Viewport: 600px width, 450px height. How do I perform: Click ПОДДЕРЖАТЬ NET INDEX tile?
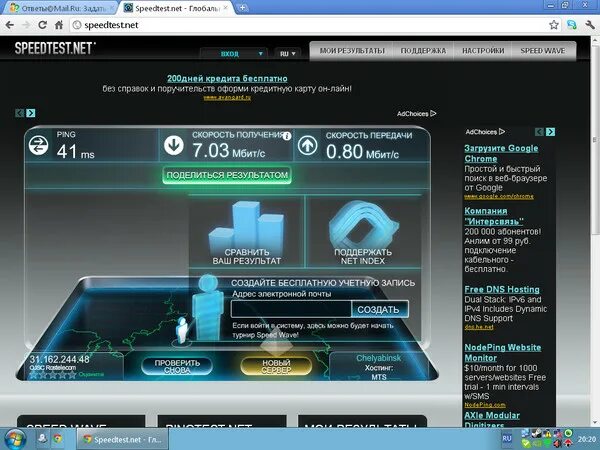click(x=363, y=232)
